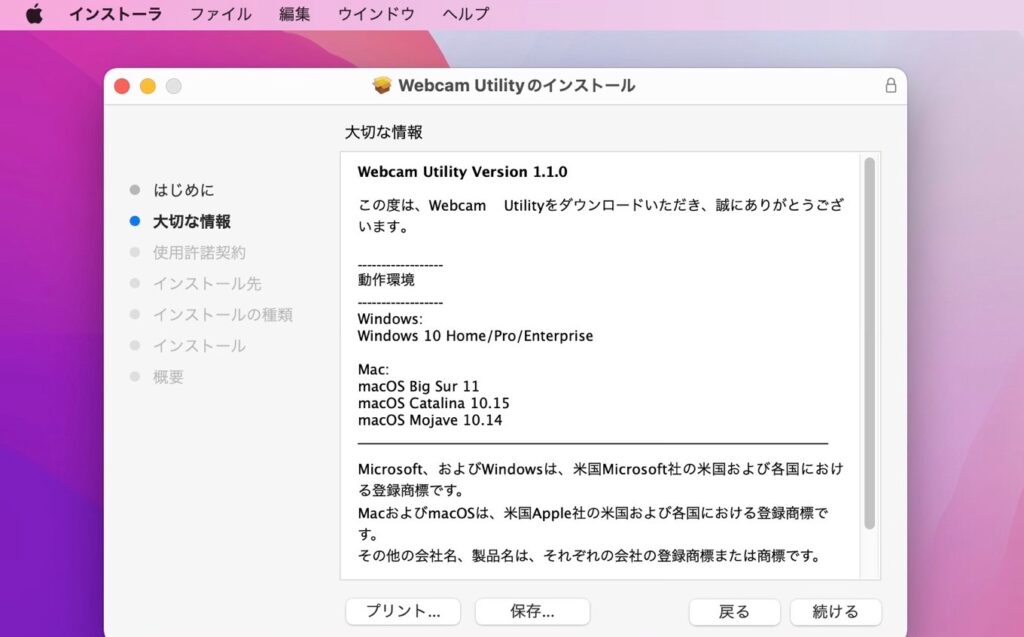Click the 大切な情報 blue step indicator
Viewport: 1024px width, 637px height.
(134, 221)
